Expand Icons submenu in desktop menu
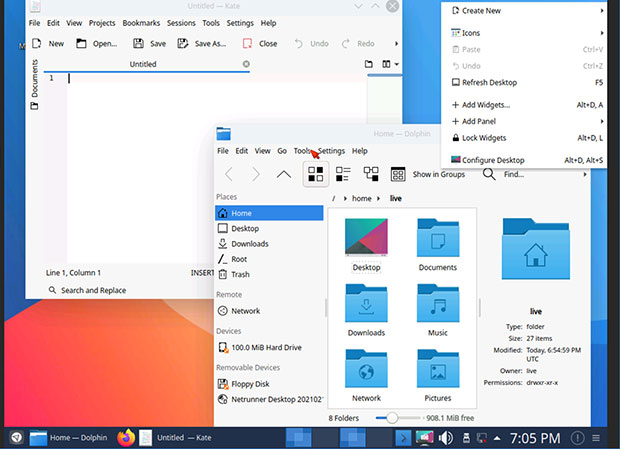Screen dimensions: 620x449 click(x=525, y=33)
